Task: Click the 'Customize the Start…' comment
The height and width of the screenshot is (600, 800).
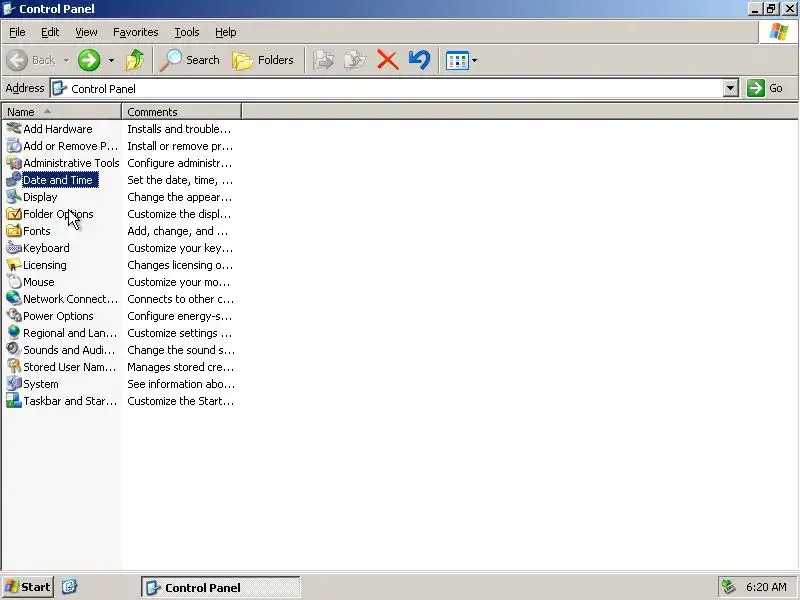Action: click(181, 401)
